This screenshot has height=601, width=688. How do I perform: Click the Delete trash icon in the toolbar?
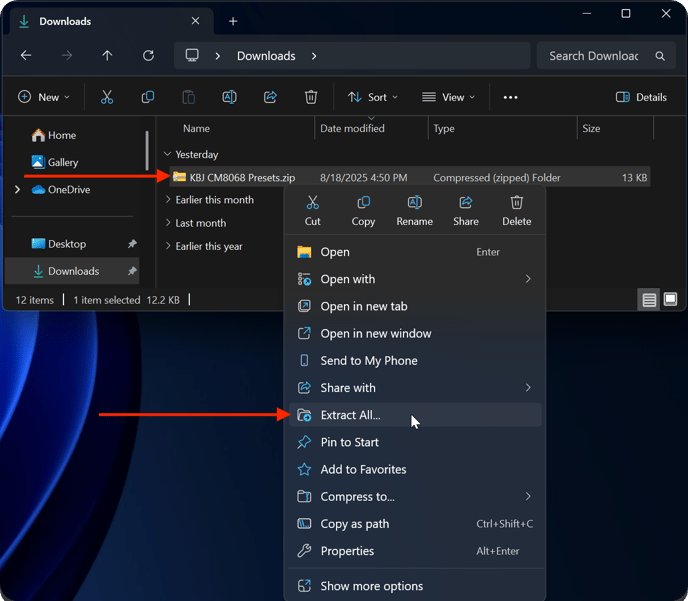click(x=311, y=97)
